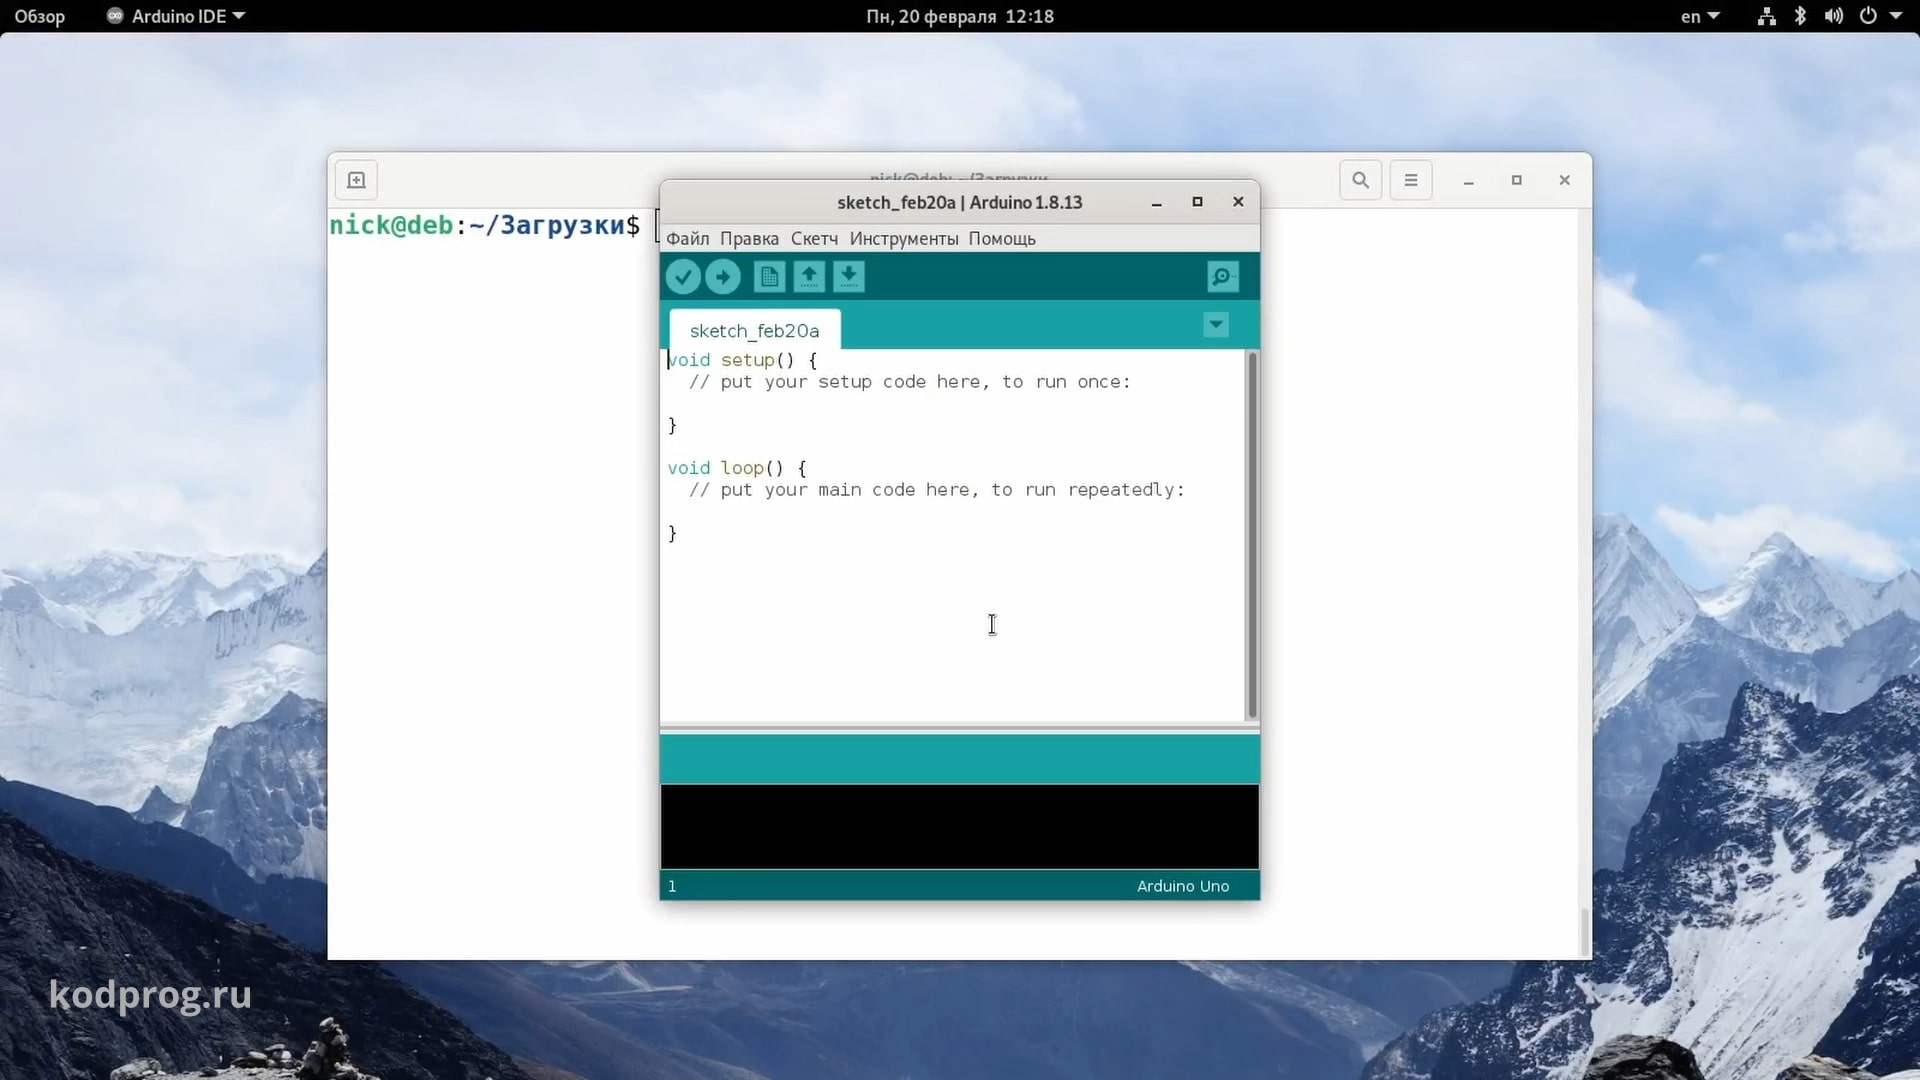Select the sketch_feb20a tab
This screenshot has width=1920, height=1080.
[754, 330]
